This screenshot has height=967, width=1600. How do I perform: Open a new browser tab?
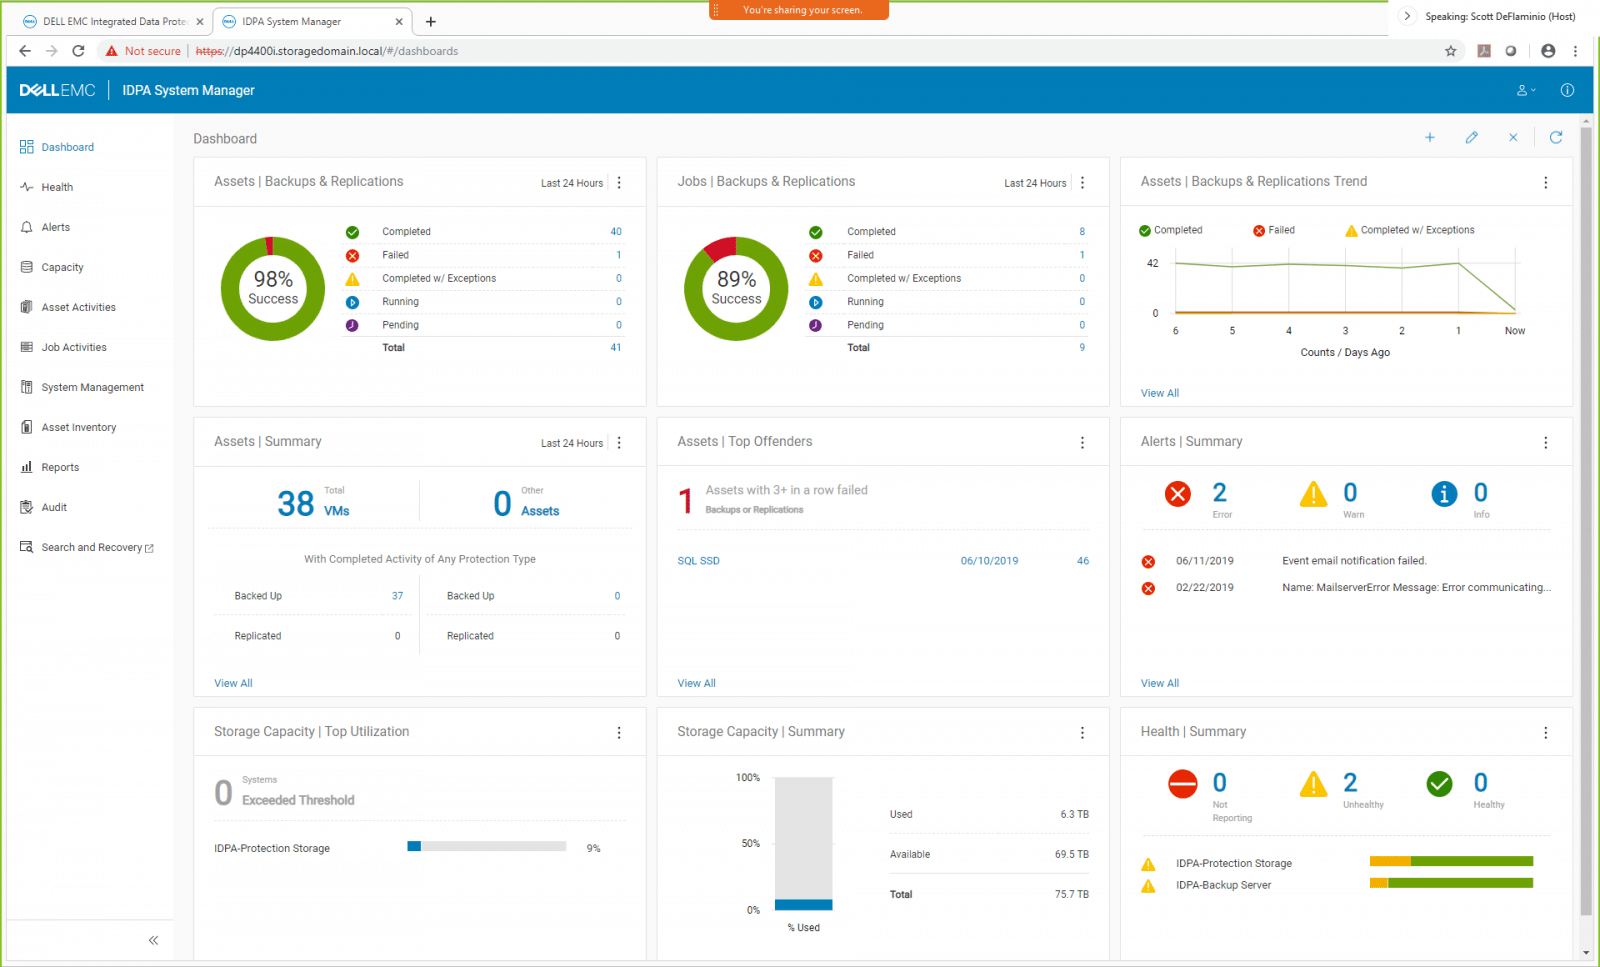431,21
